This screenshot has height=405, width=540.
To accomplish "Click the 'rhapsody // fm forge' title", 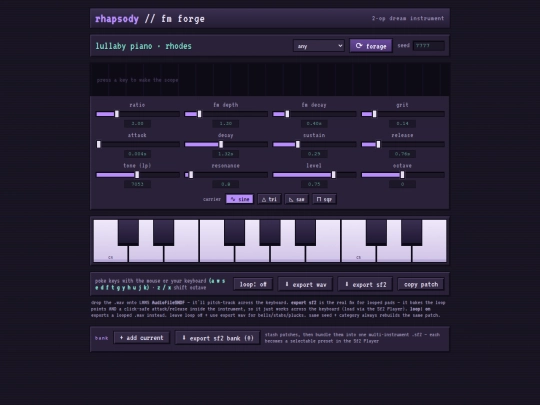I will [150, 19].
